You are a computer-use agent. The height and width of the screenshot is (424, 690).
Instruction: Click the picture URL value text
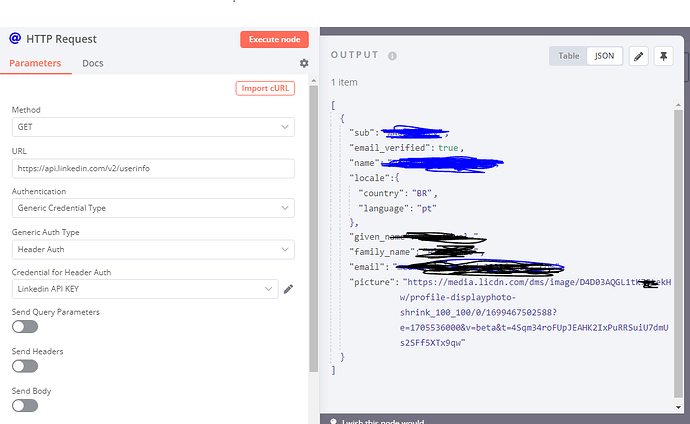coord(536,312)
